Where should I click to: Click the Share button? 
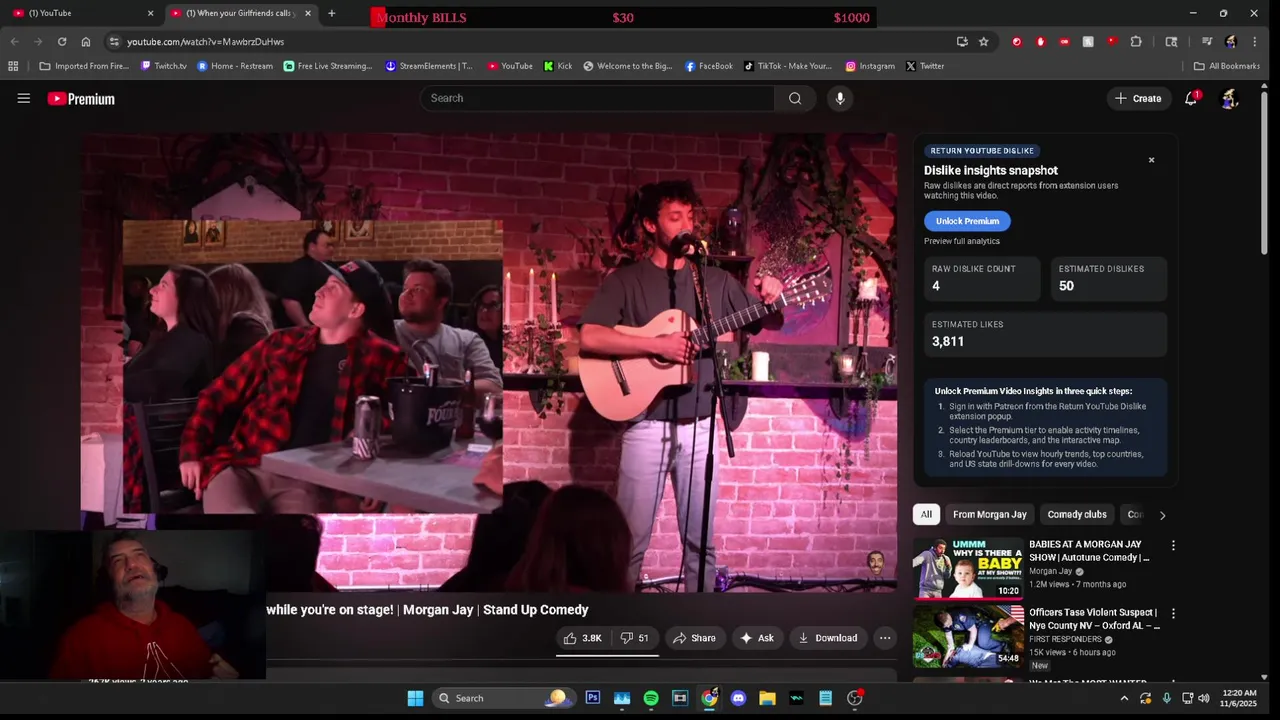tap(693, 638)
